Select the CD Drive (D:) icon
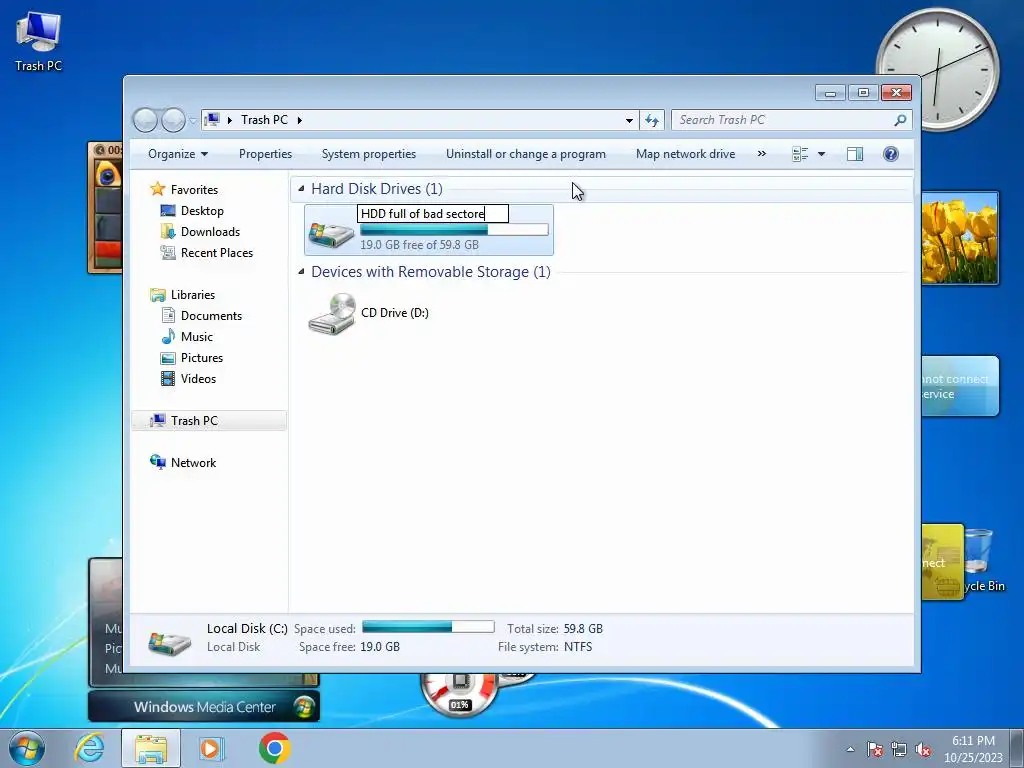The image size is (1024, 768). pyautogui.click(x=332, y=313)
